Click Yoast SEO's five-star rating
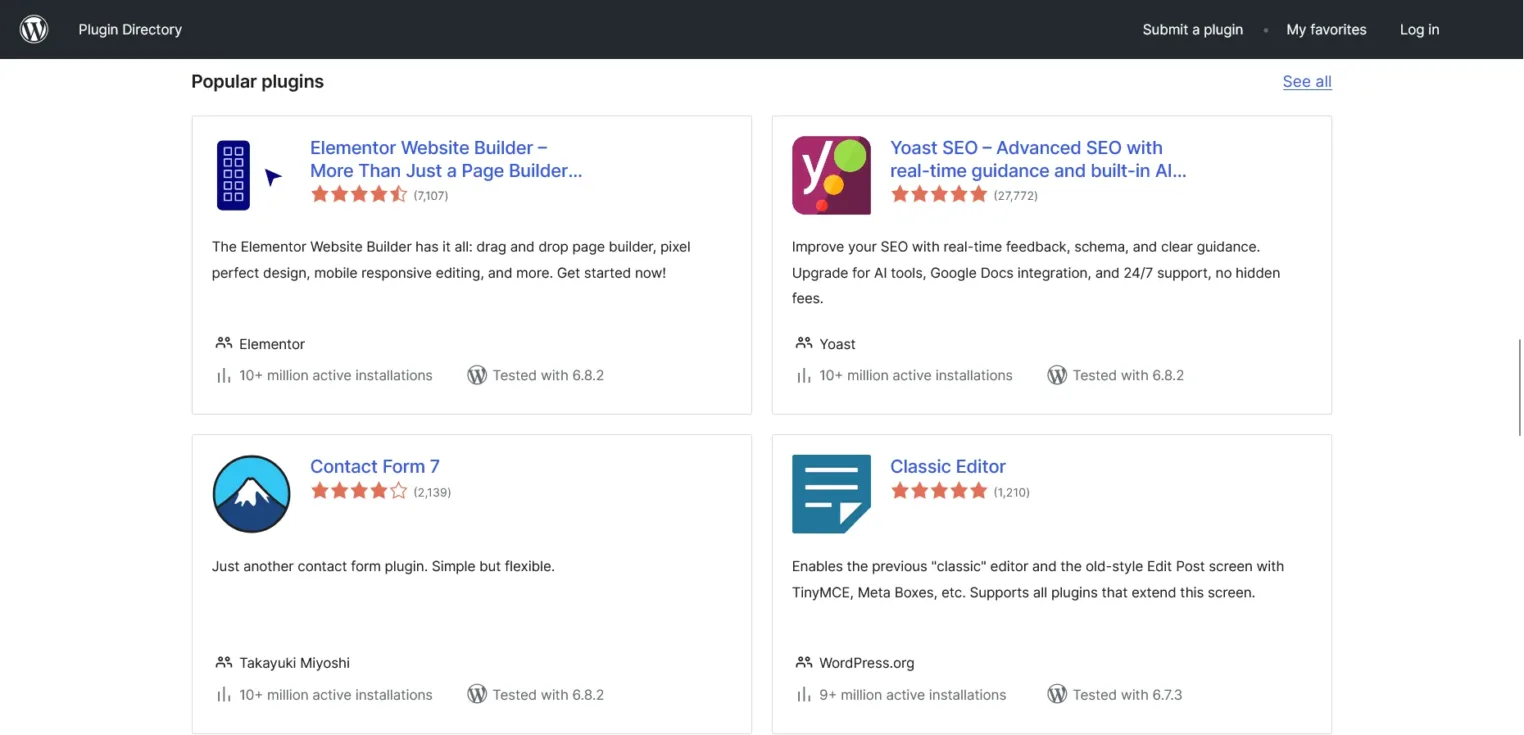The width and height of the screenshot is (1524, 735). coord(939,195)
